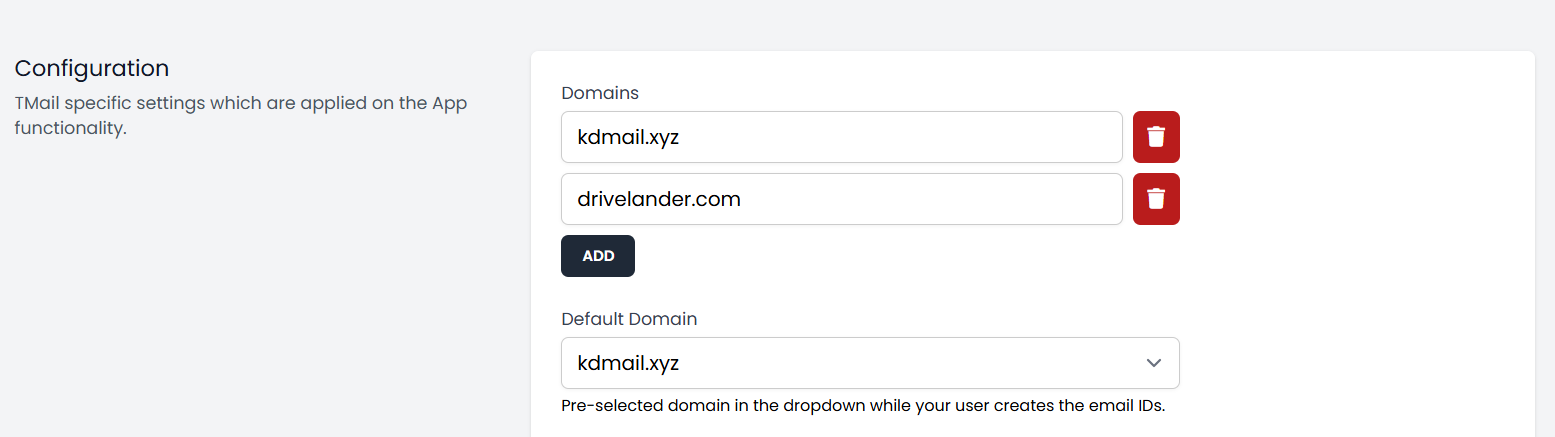Viewport: 1555px width, 437px height.
Task: Click the Configuration section heading
Action: click(92, 68)
